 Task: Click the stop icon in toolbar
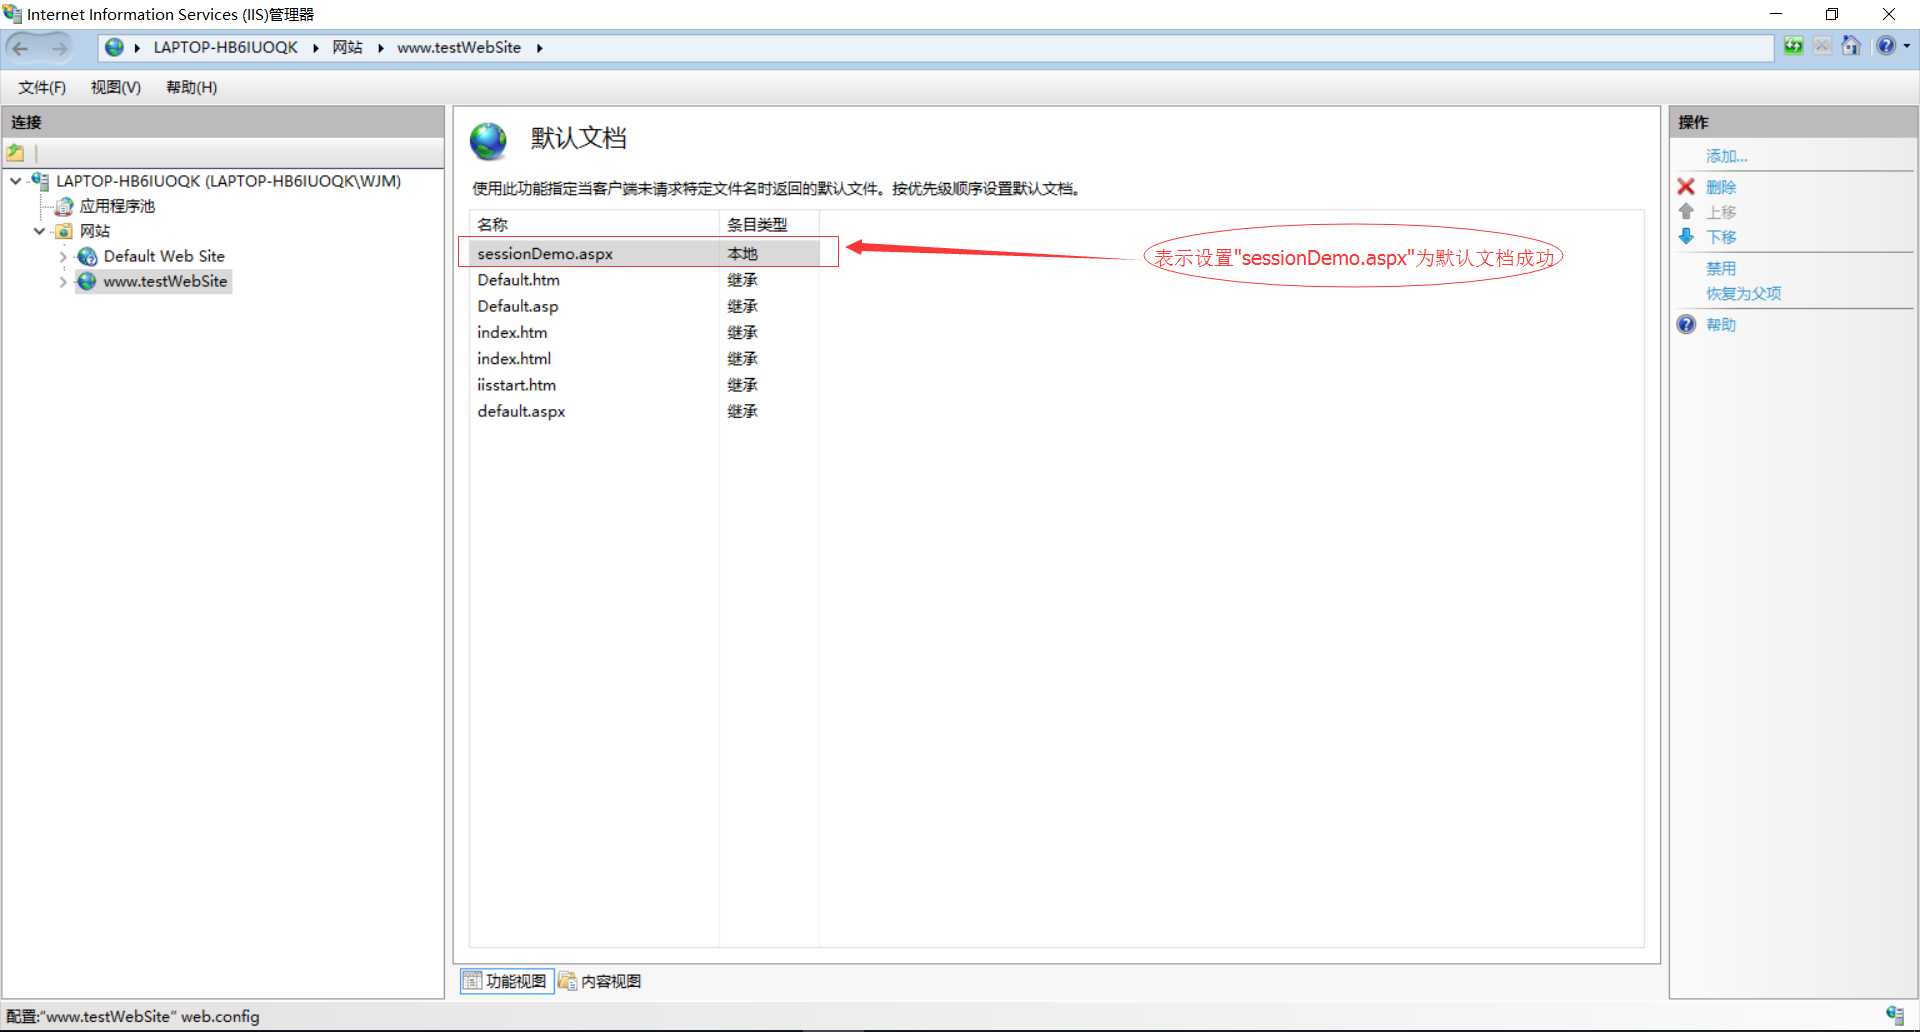1822,46
